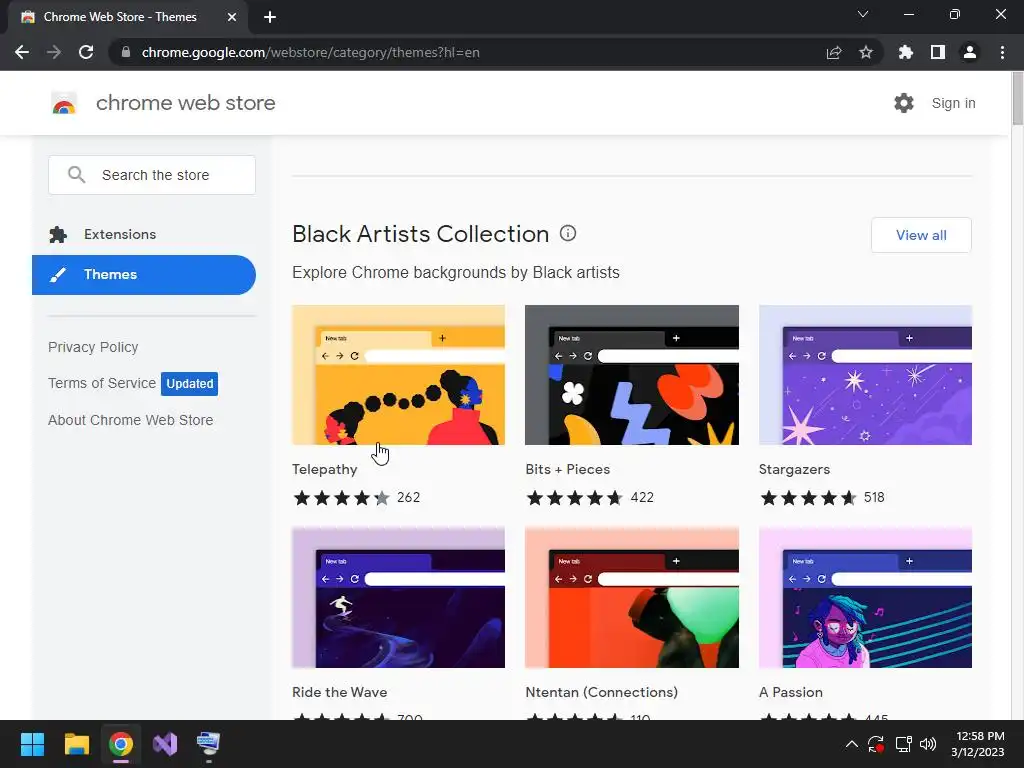Click the Bits + Pieces star rating

[x=575, y=498]
